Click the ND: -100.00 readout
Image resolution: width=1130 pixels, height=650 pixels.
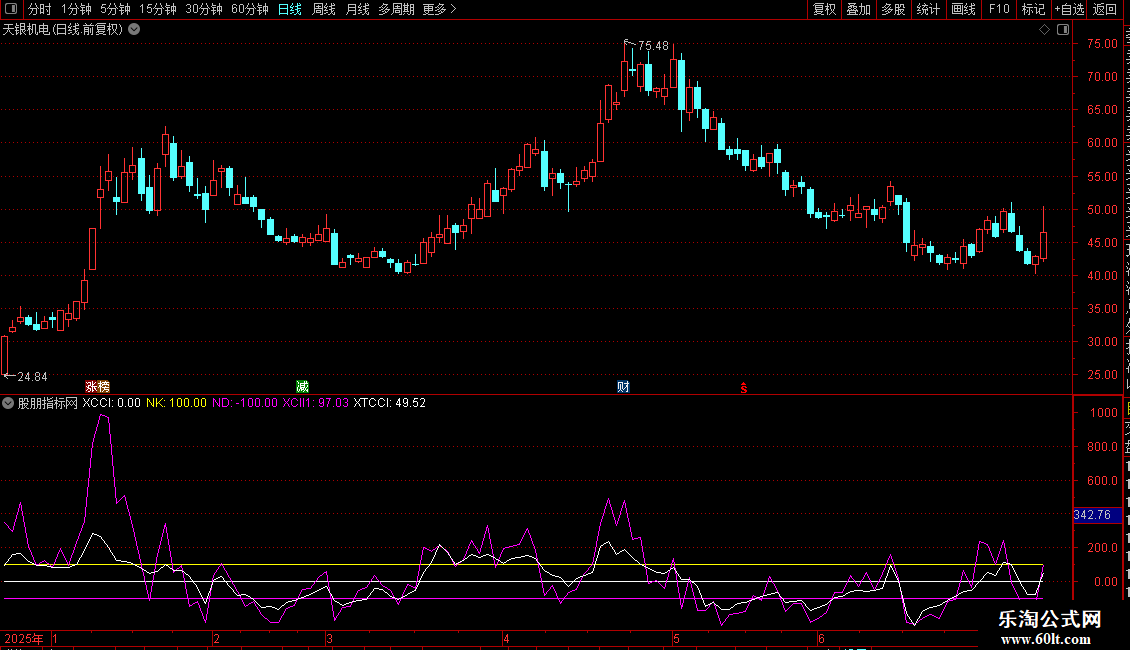pos(244,404)
